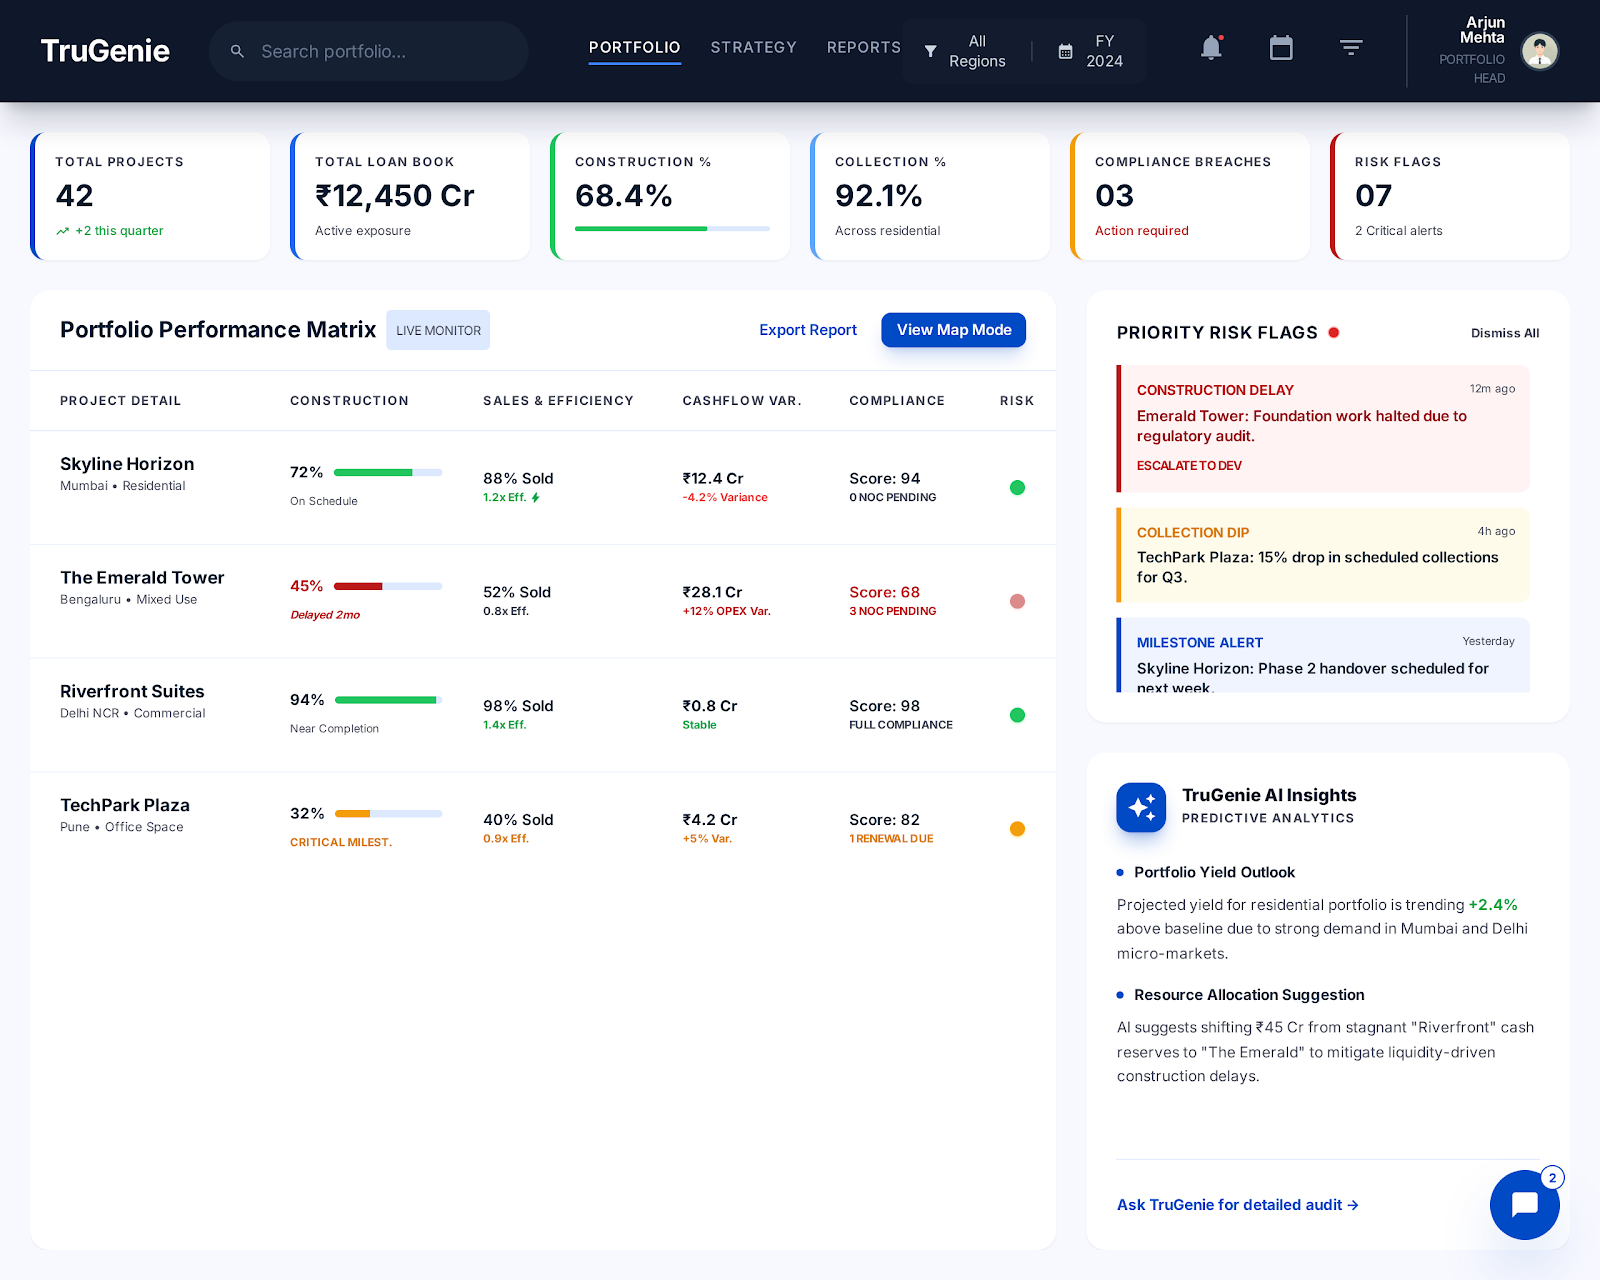Viewport: 1600px width, 1280px height.
Task: Click the red risk dot for The Emerald Tower
Action: click(x=1017, y=601)
